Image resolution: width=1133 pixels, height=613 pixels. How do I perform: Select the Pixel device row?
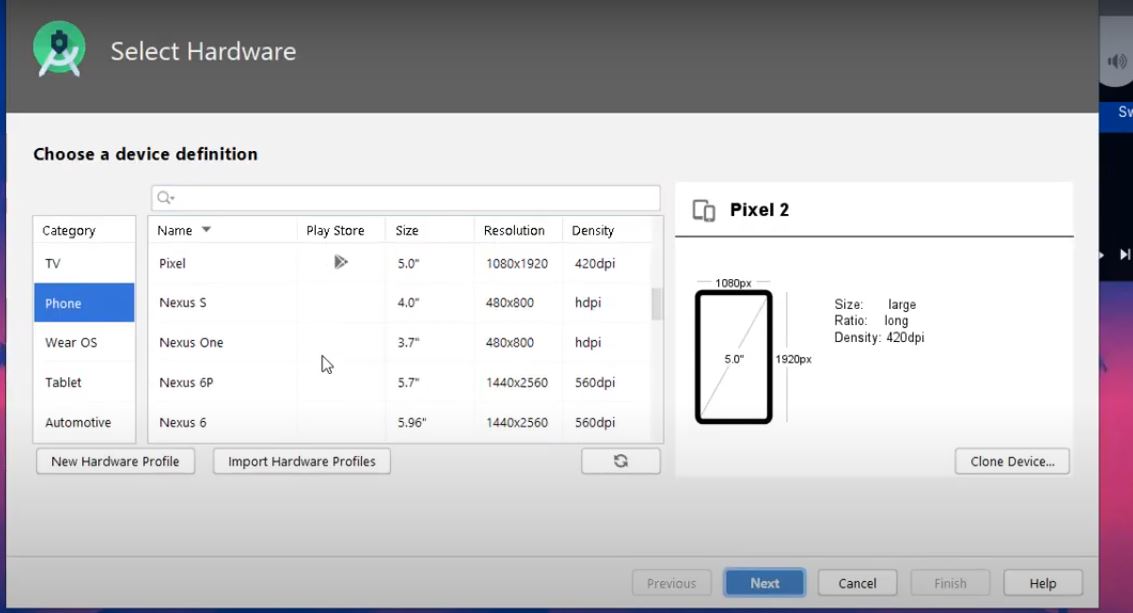click(400, 263)
